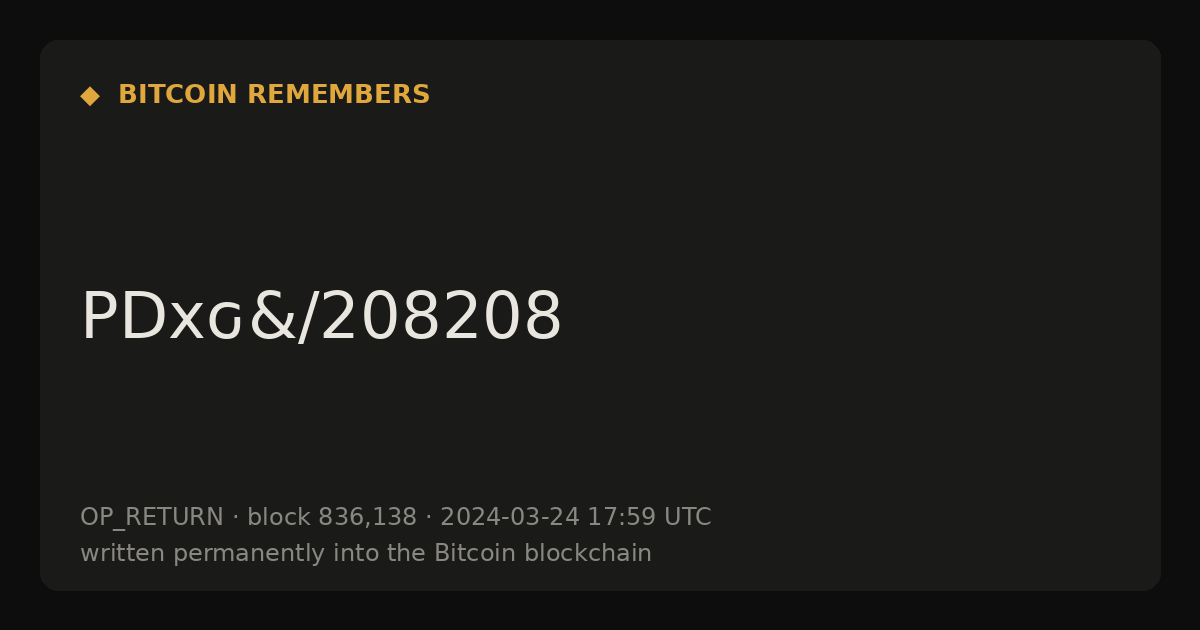Click the 208208 digits in the message

441,317
